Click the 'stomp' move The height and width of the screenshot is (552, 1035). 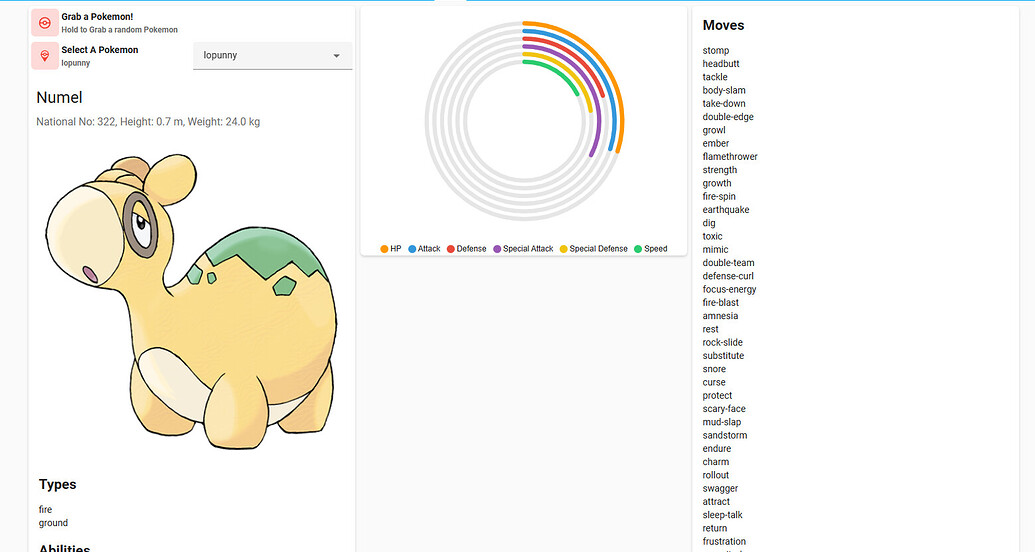coord(716,50)
